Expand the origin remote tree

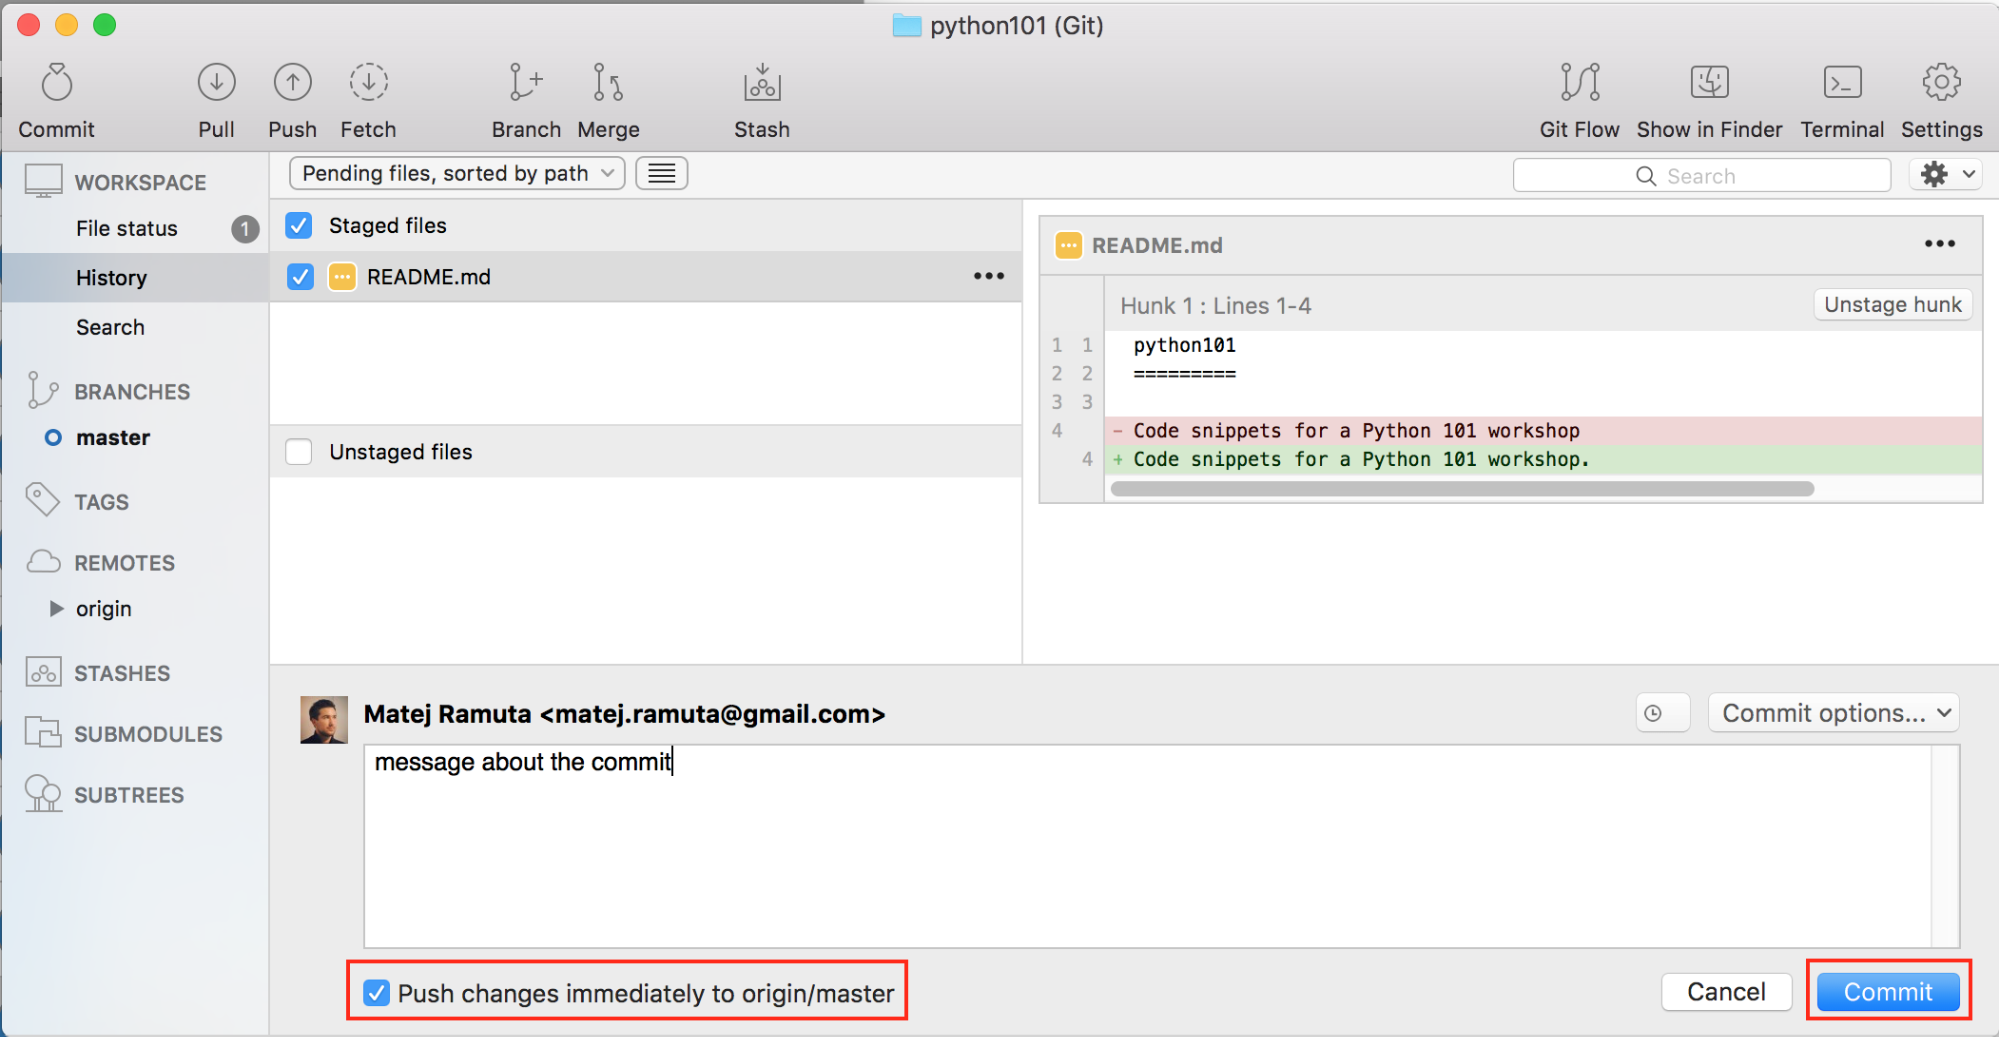[57, 608]
